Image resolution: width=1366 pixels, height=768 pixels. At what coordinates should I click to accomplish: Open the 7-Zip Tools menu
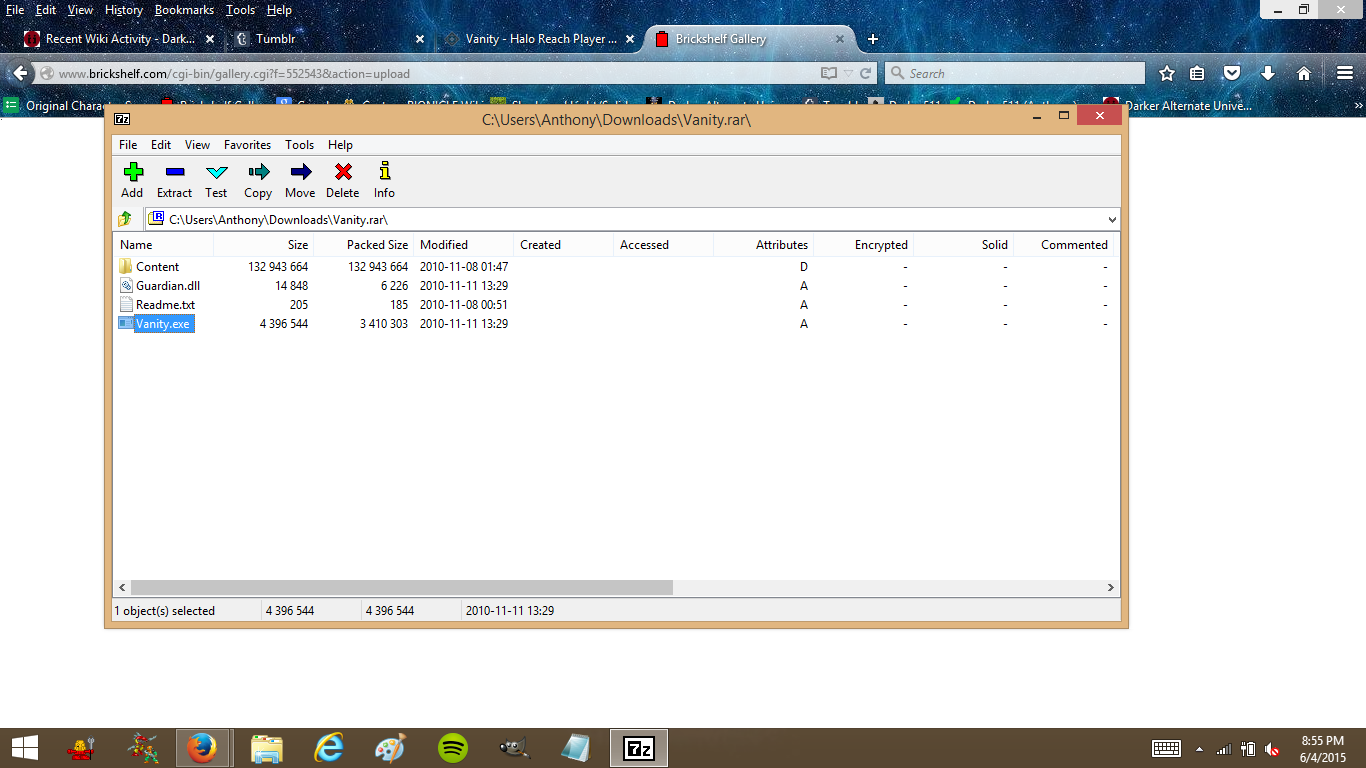pyautogui.click(x=299, y=145)
